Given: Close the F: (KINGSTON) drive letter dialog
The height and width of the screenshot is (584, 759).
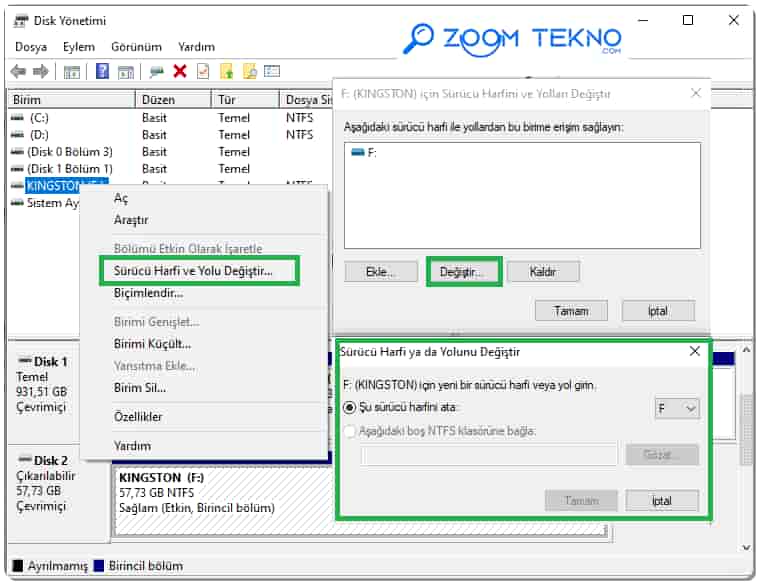Looking at the screenshot, I should (x=696, y=92).
